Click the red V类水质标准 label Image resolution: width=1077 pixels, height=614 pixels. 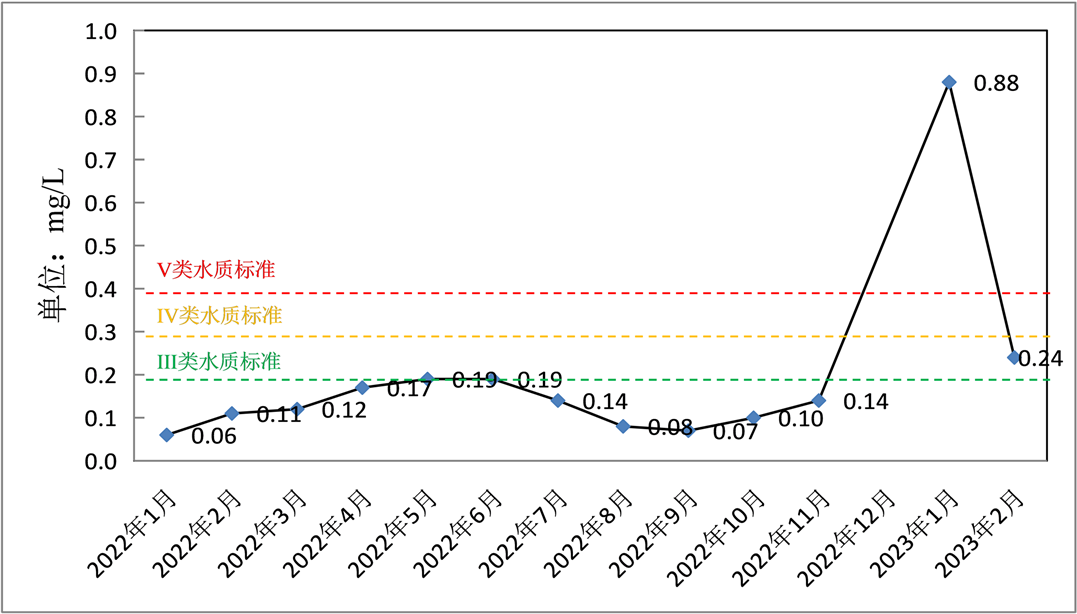[x=216, y=270]
